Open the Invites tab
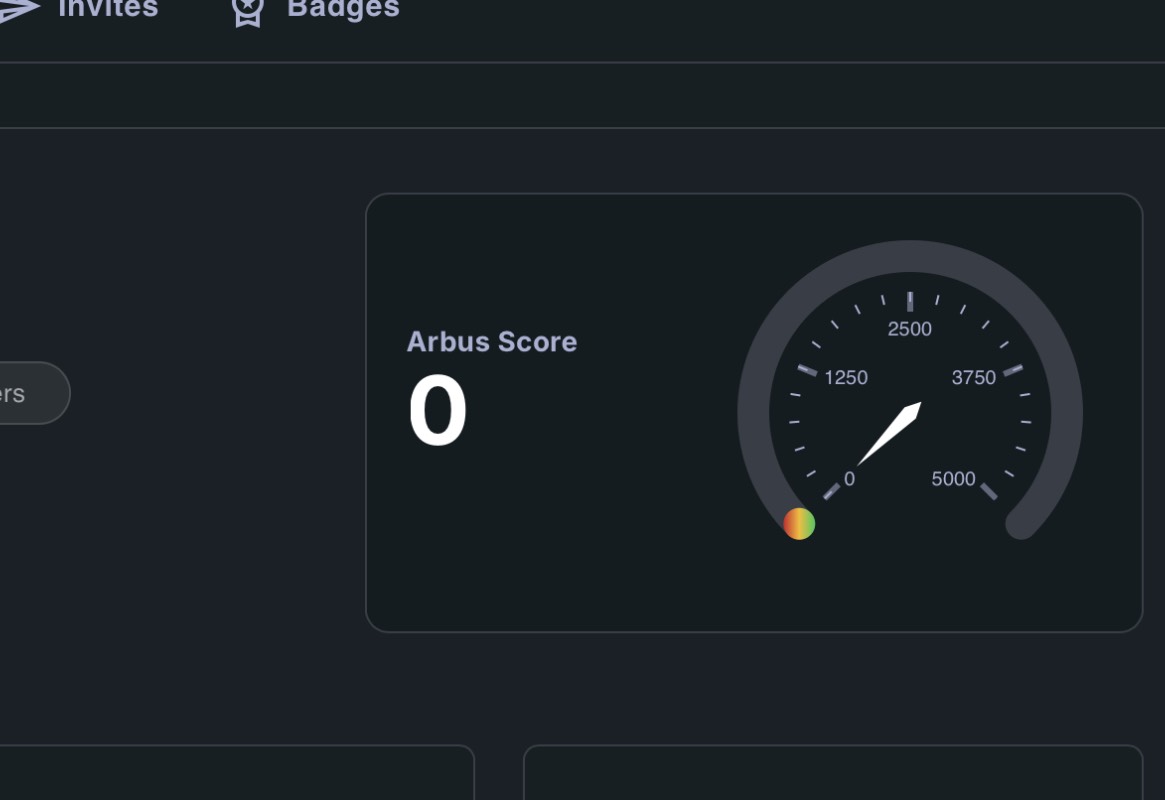The image size is (1165, 800). [x=108, y=9]
